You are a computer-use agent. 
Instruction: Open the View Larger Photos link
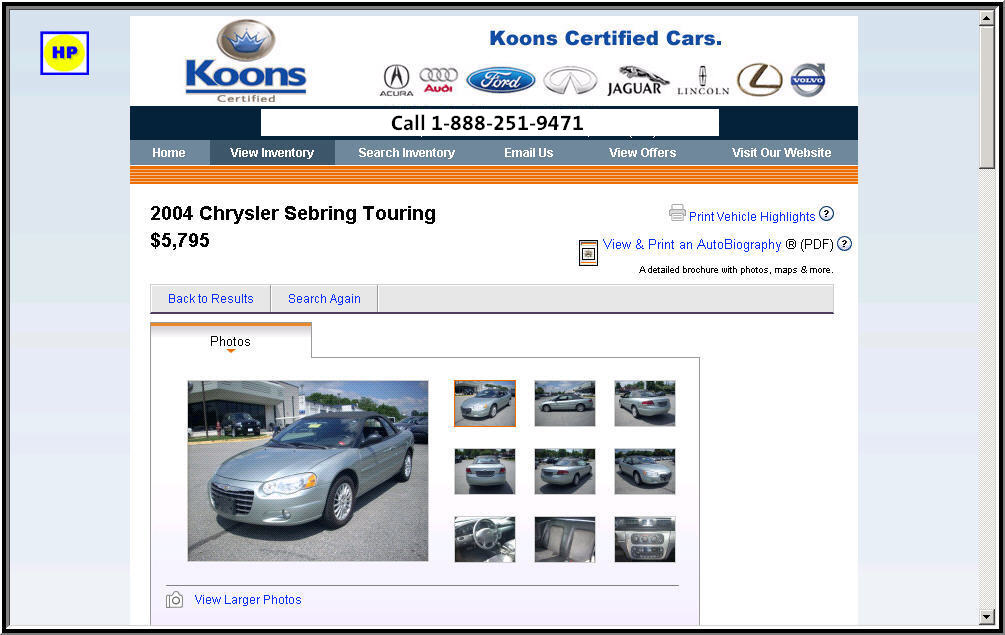(x=247, y=600)
